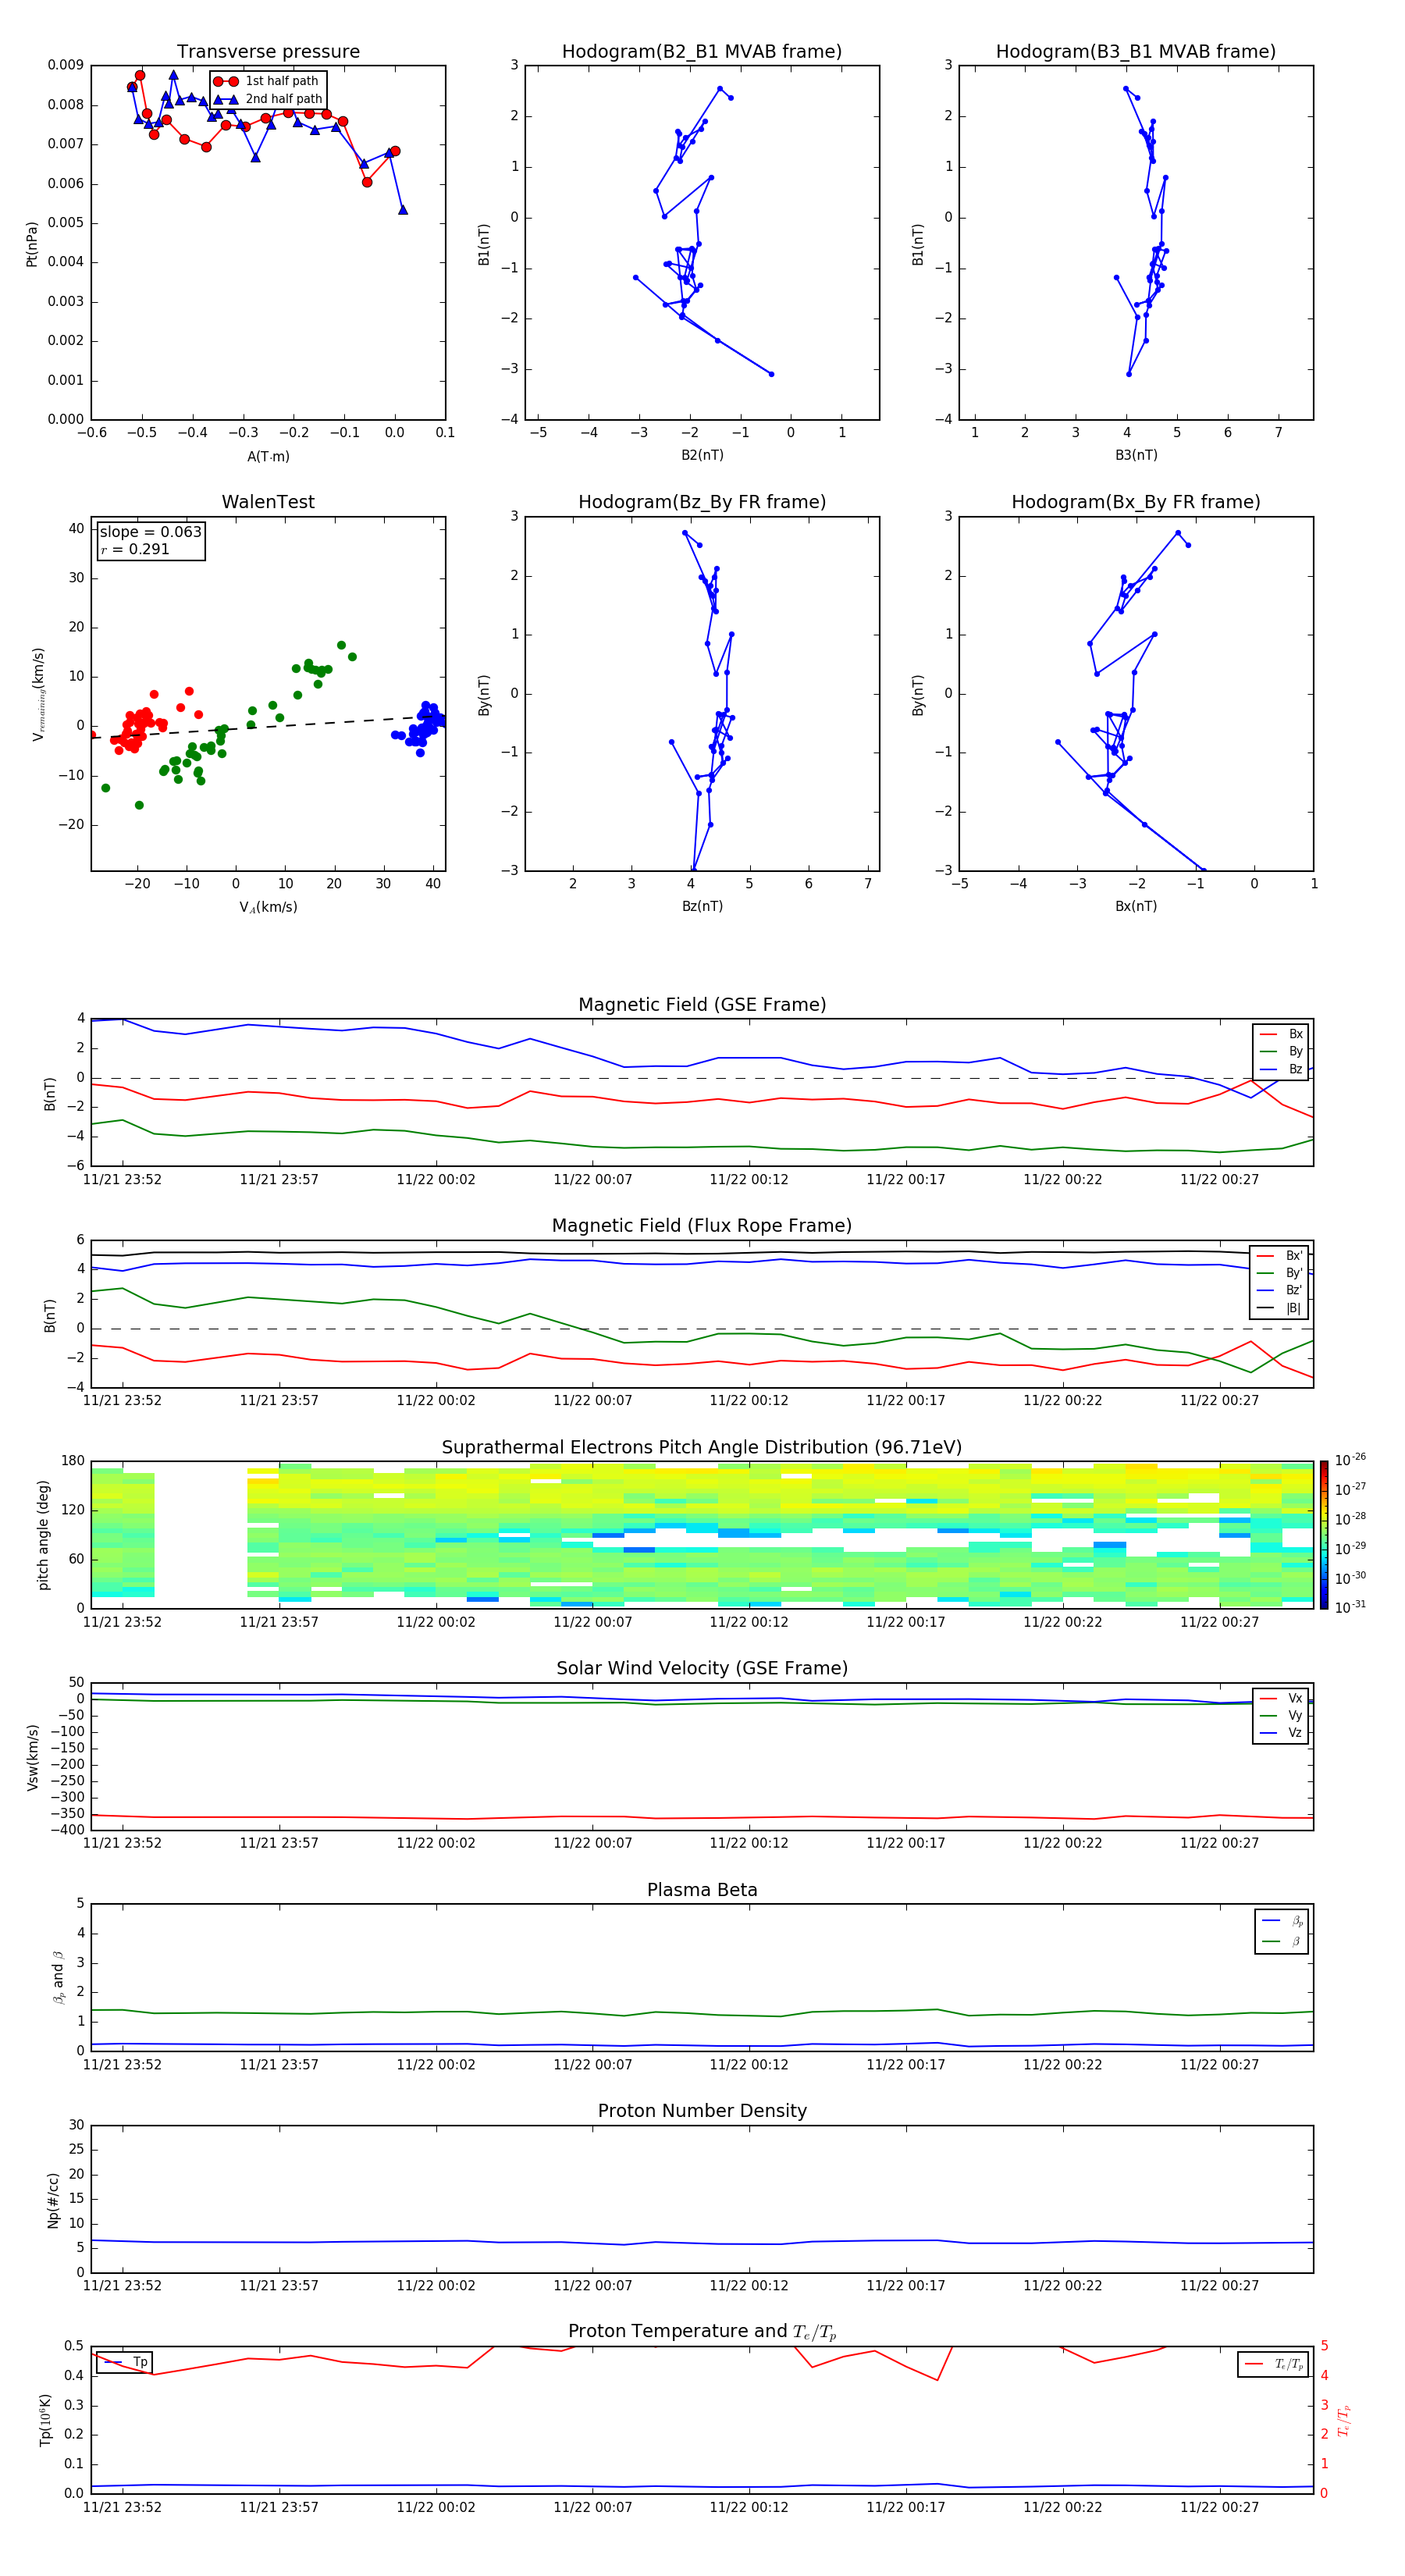Click the WalenTest plot title

(268, 502)
